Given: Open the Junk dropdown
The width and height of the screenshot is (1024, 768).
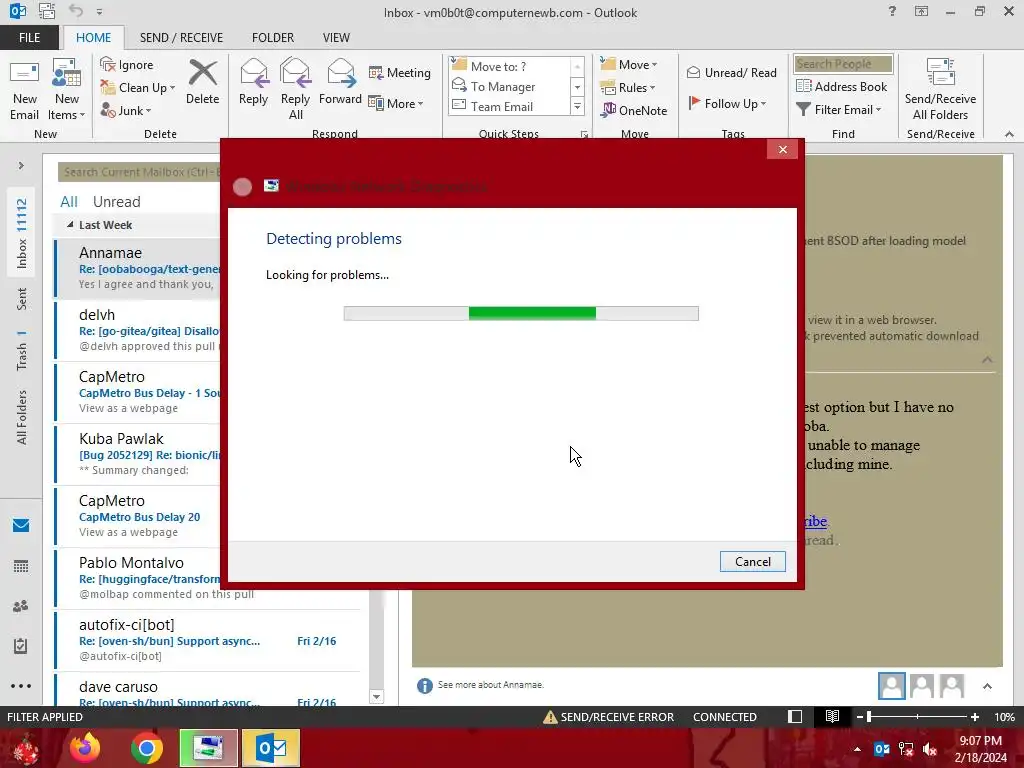Looking at the screenshot, I should coord(126,110).
